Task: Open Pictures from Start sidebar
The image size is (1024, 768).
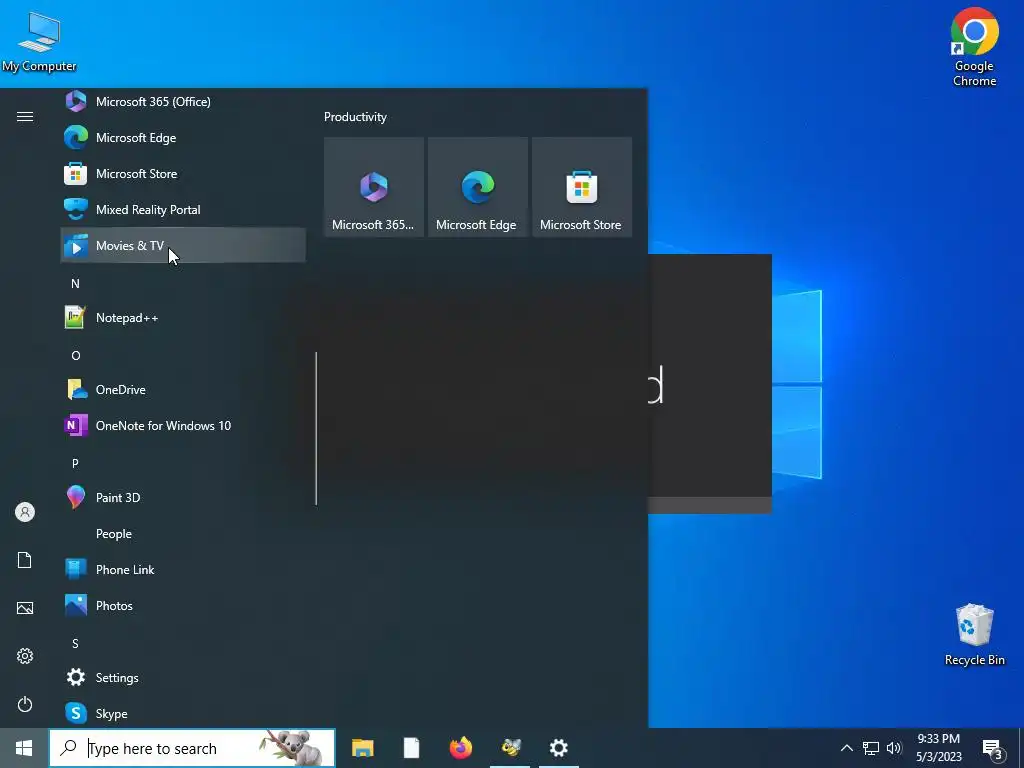Action: coord(25,608)
